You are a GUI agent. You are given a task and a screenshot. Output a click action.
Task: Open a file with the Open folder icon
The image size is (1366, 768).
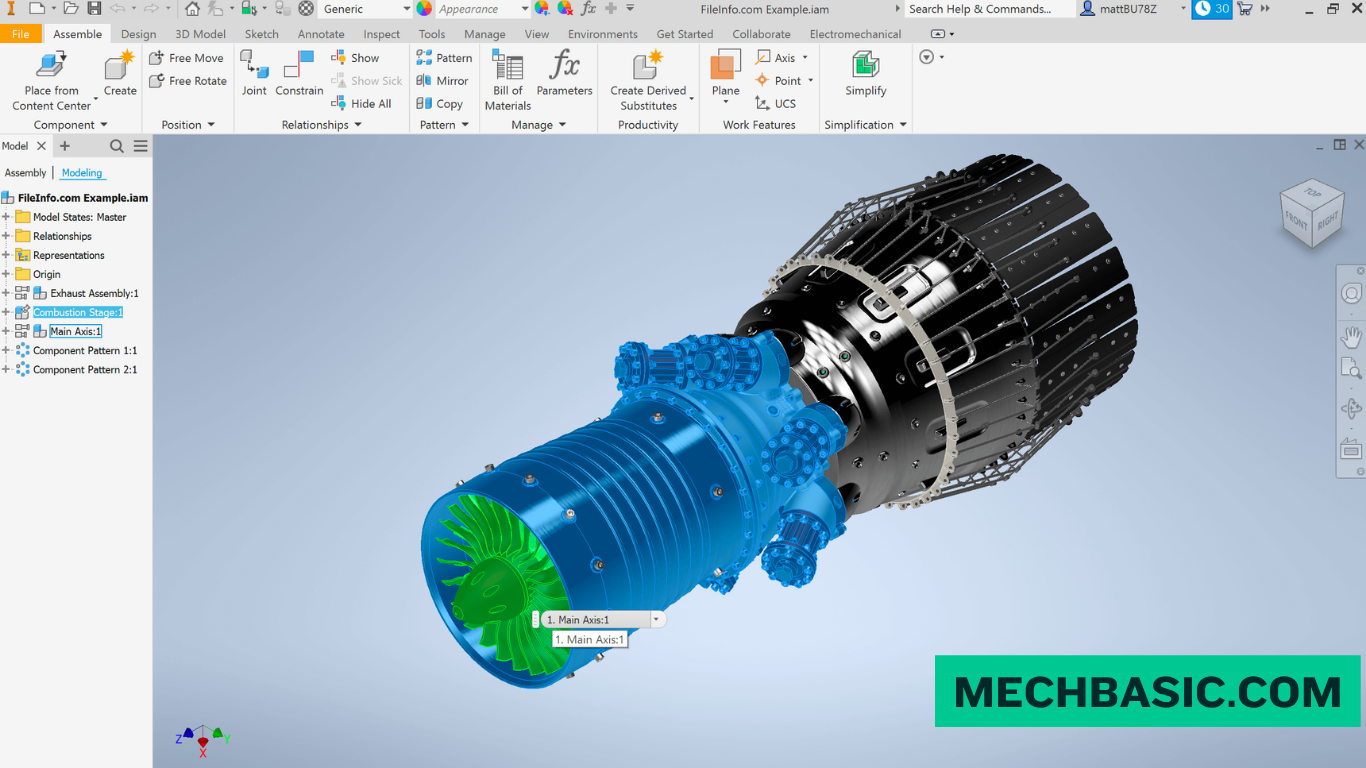(71, 9)
